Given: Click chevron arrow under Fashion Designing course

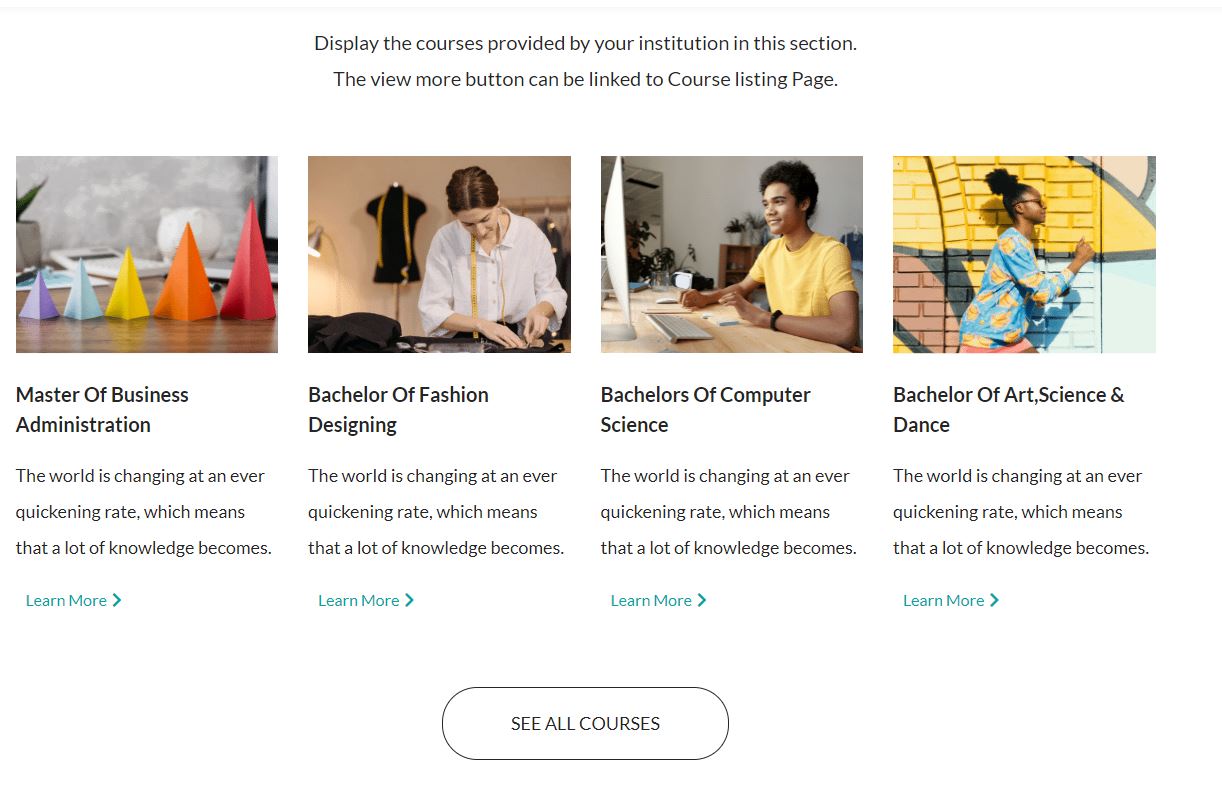Looking at the screenshot, I should pyautogui.click(x=409, y=600).
